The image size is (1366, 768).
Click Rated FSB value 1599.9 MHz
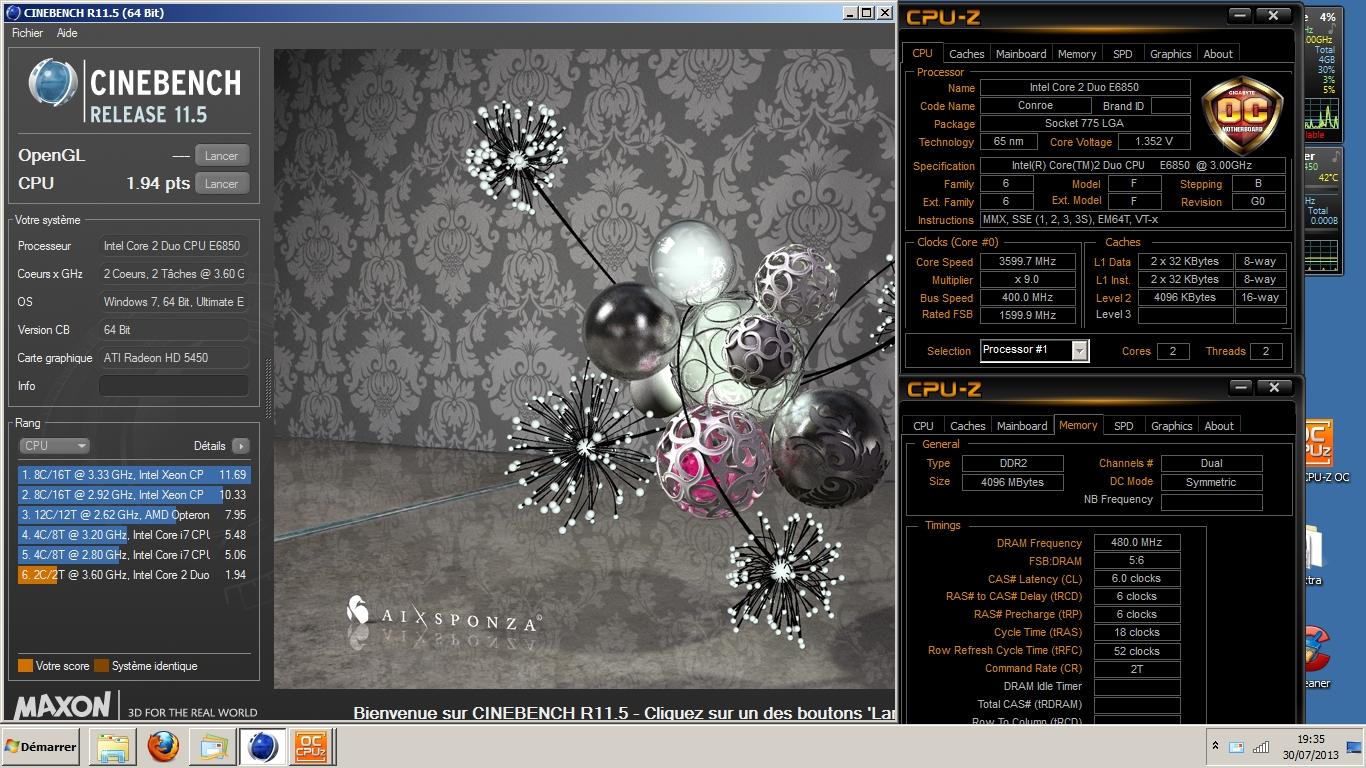[1027, 315]
